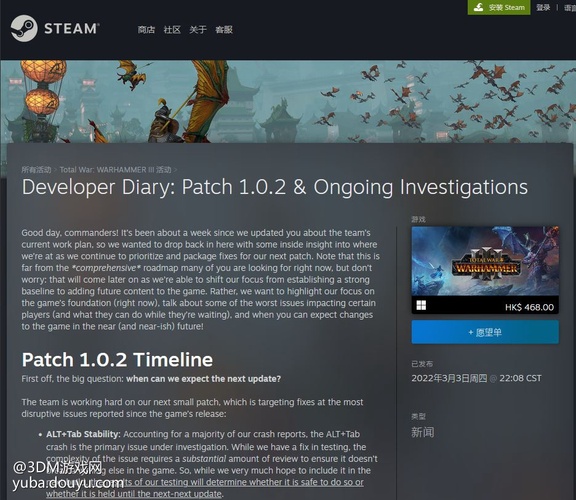Click the 安装 Steam button

pyautogui.click(x=499, y=7)
